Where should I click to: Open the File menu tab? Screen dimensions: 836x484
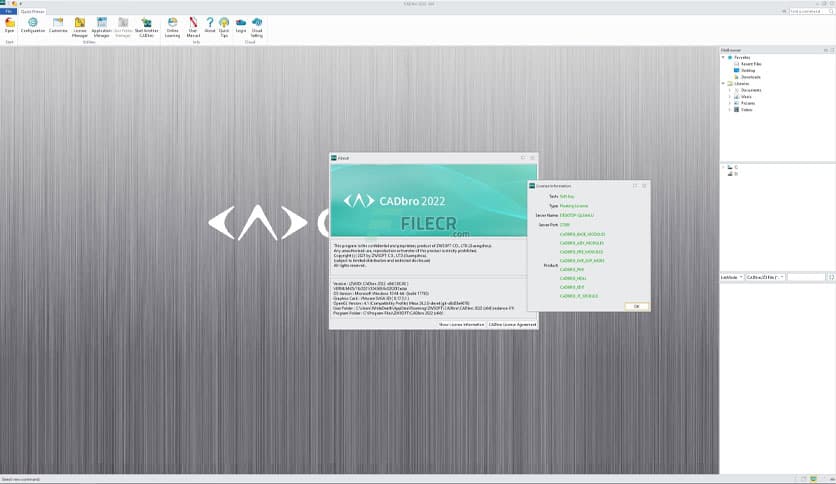(9, 11)
